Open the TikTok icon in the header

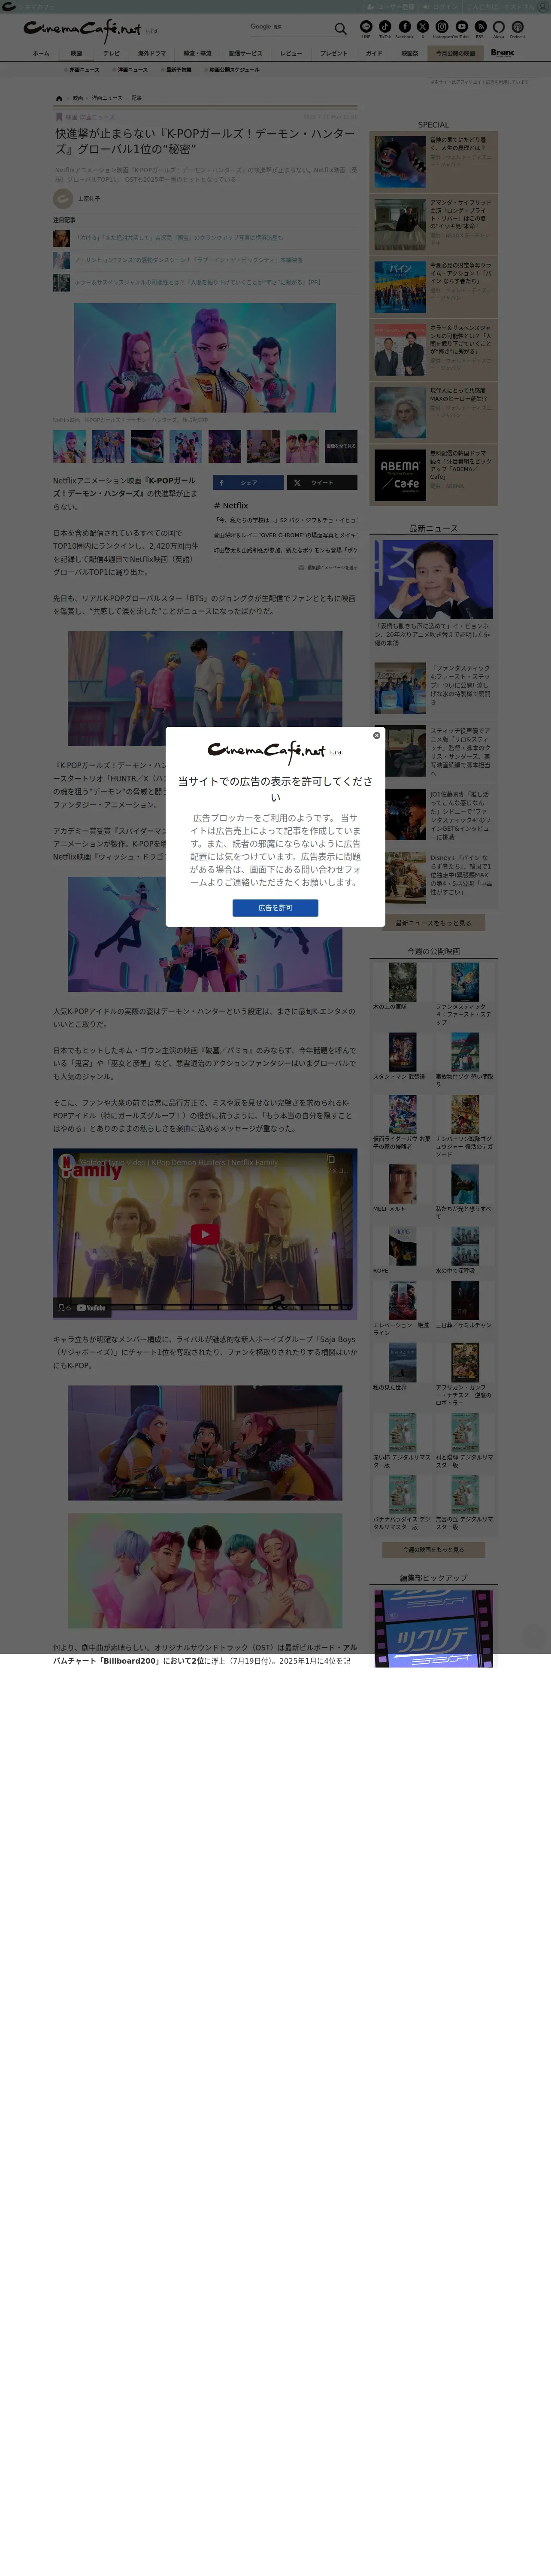tap(385, 27)
